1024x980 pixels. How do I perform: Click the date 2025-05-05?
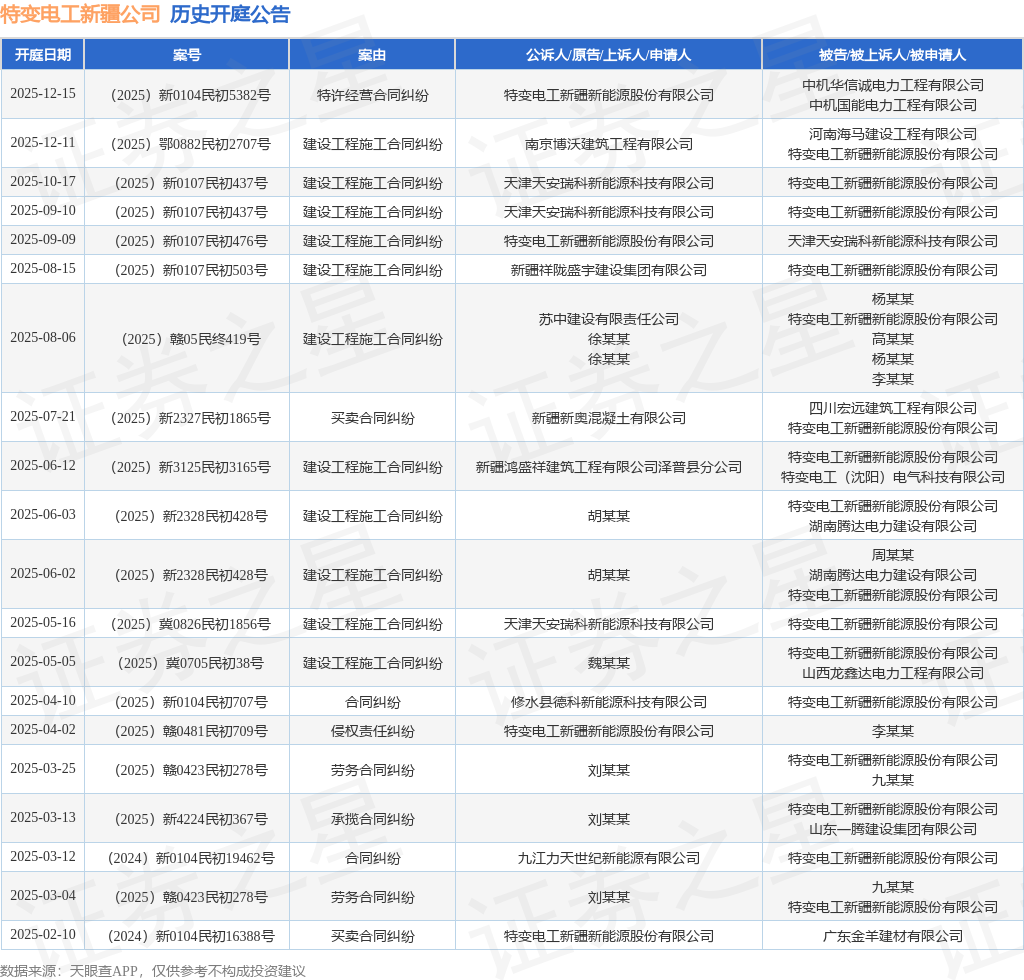(43, 661)
